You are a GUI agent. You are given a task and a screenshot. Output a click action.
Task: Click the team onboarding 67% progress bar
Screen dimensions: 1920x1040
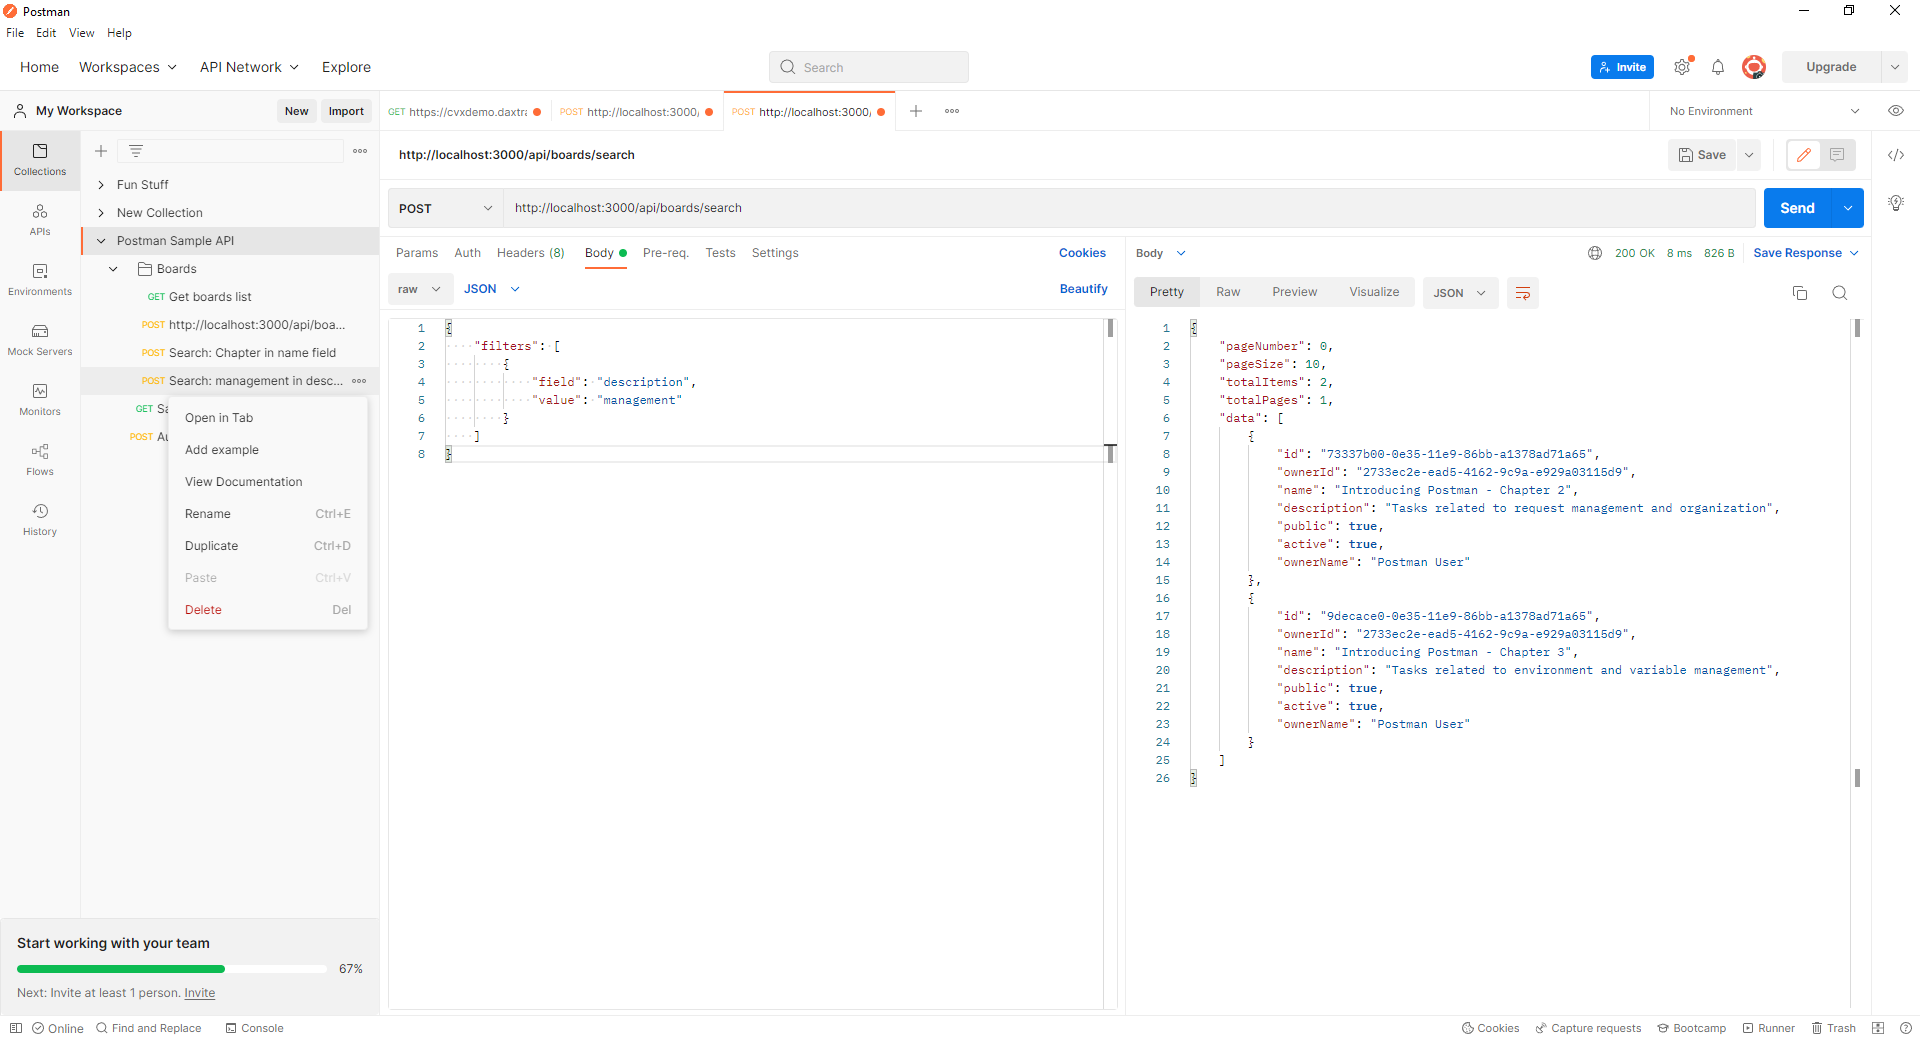click(172, 969)
